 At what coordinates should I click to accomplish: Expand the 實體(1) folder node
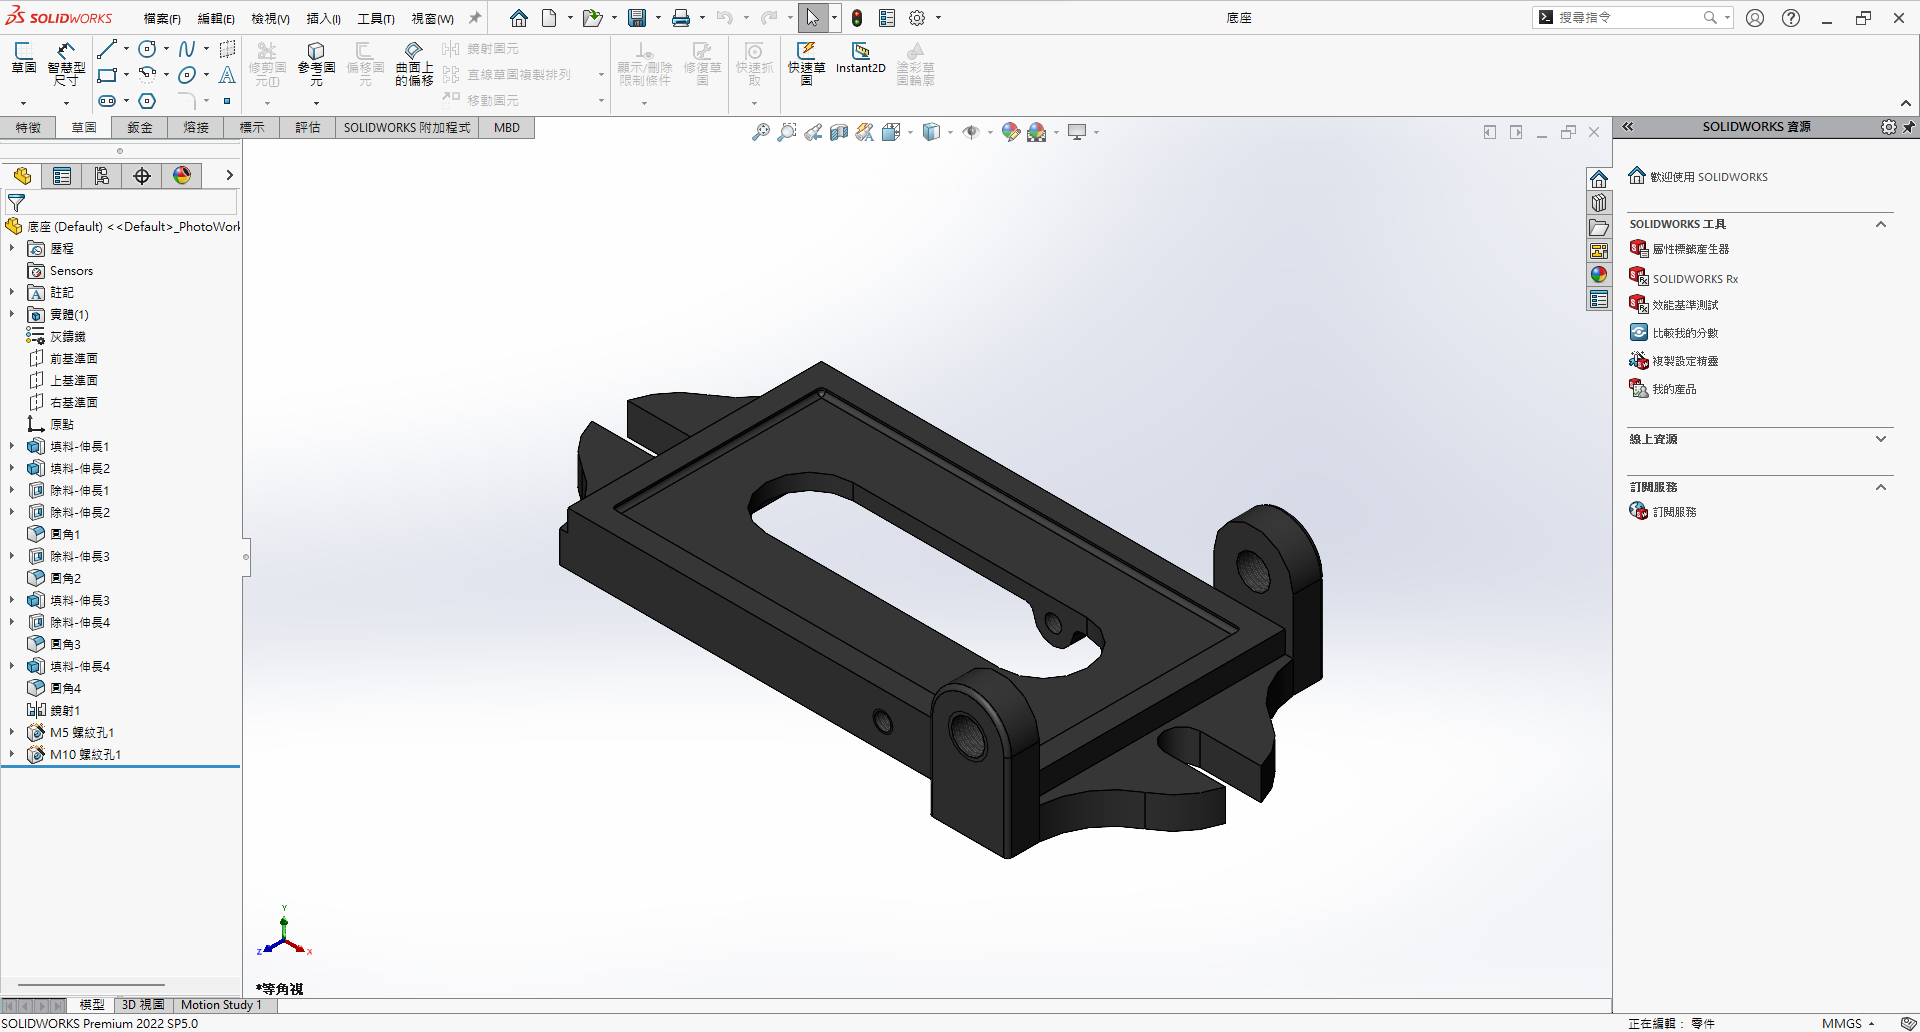coord(12,314)
